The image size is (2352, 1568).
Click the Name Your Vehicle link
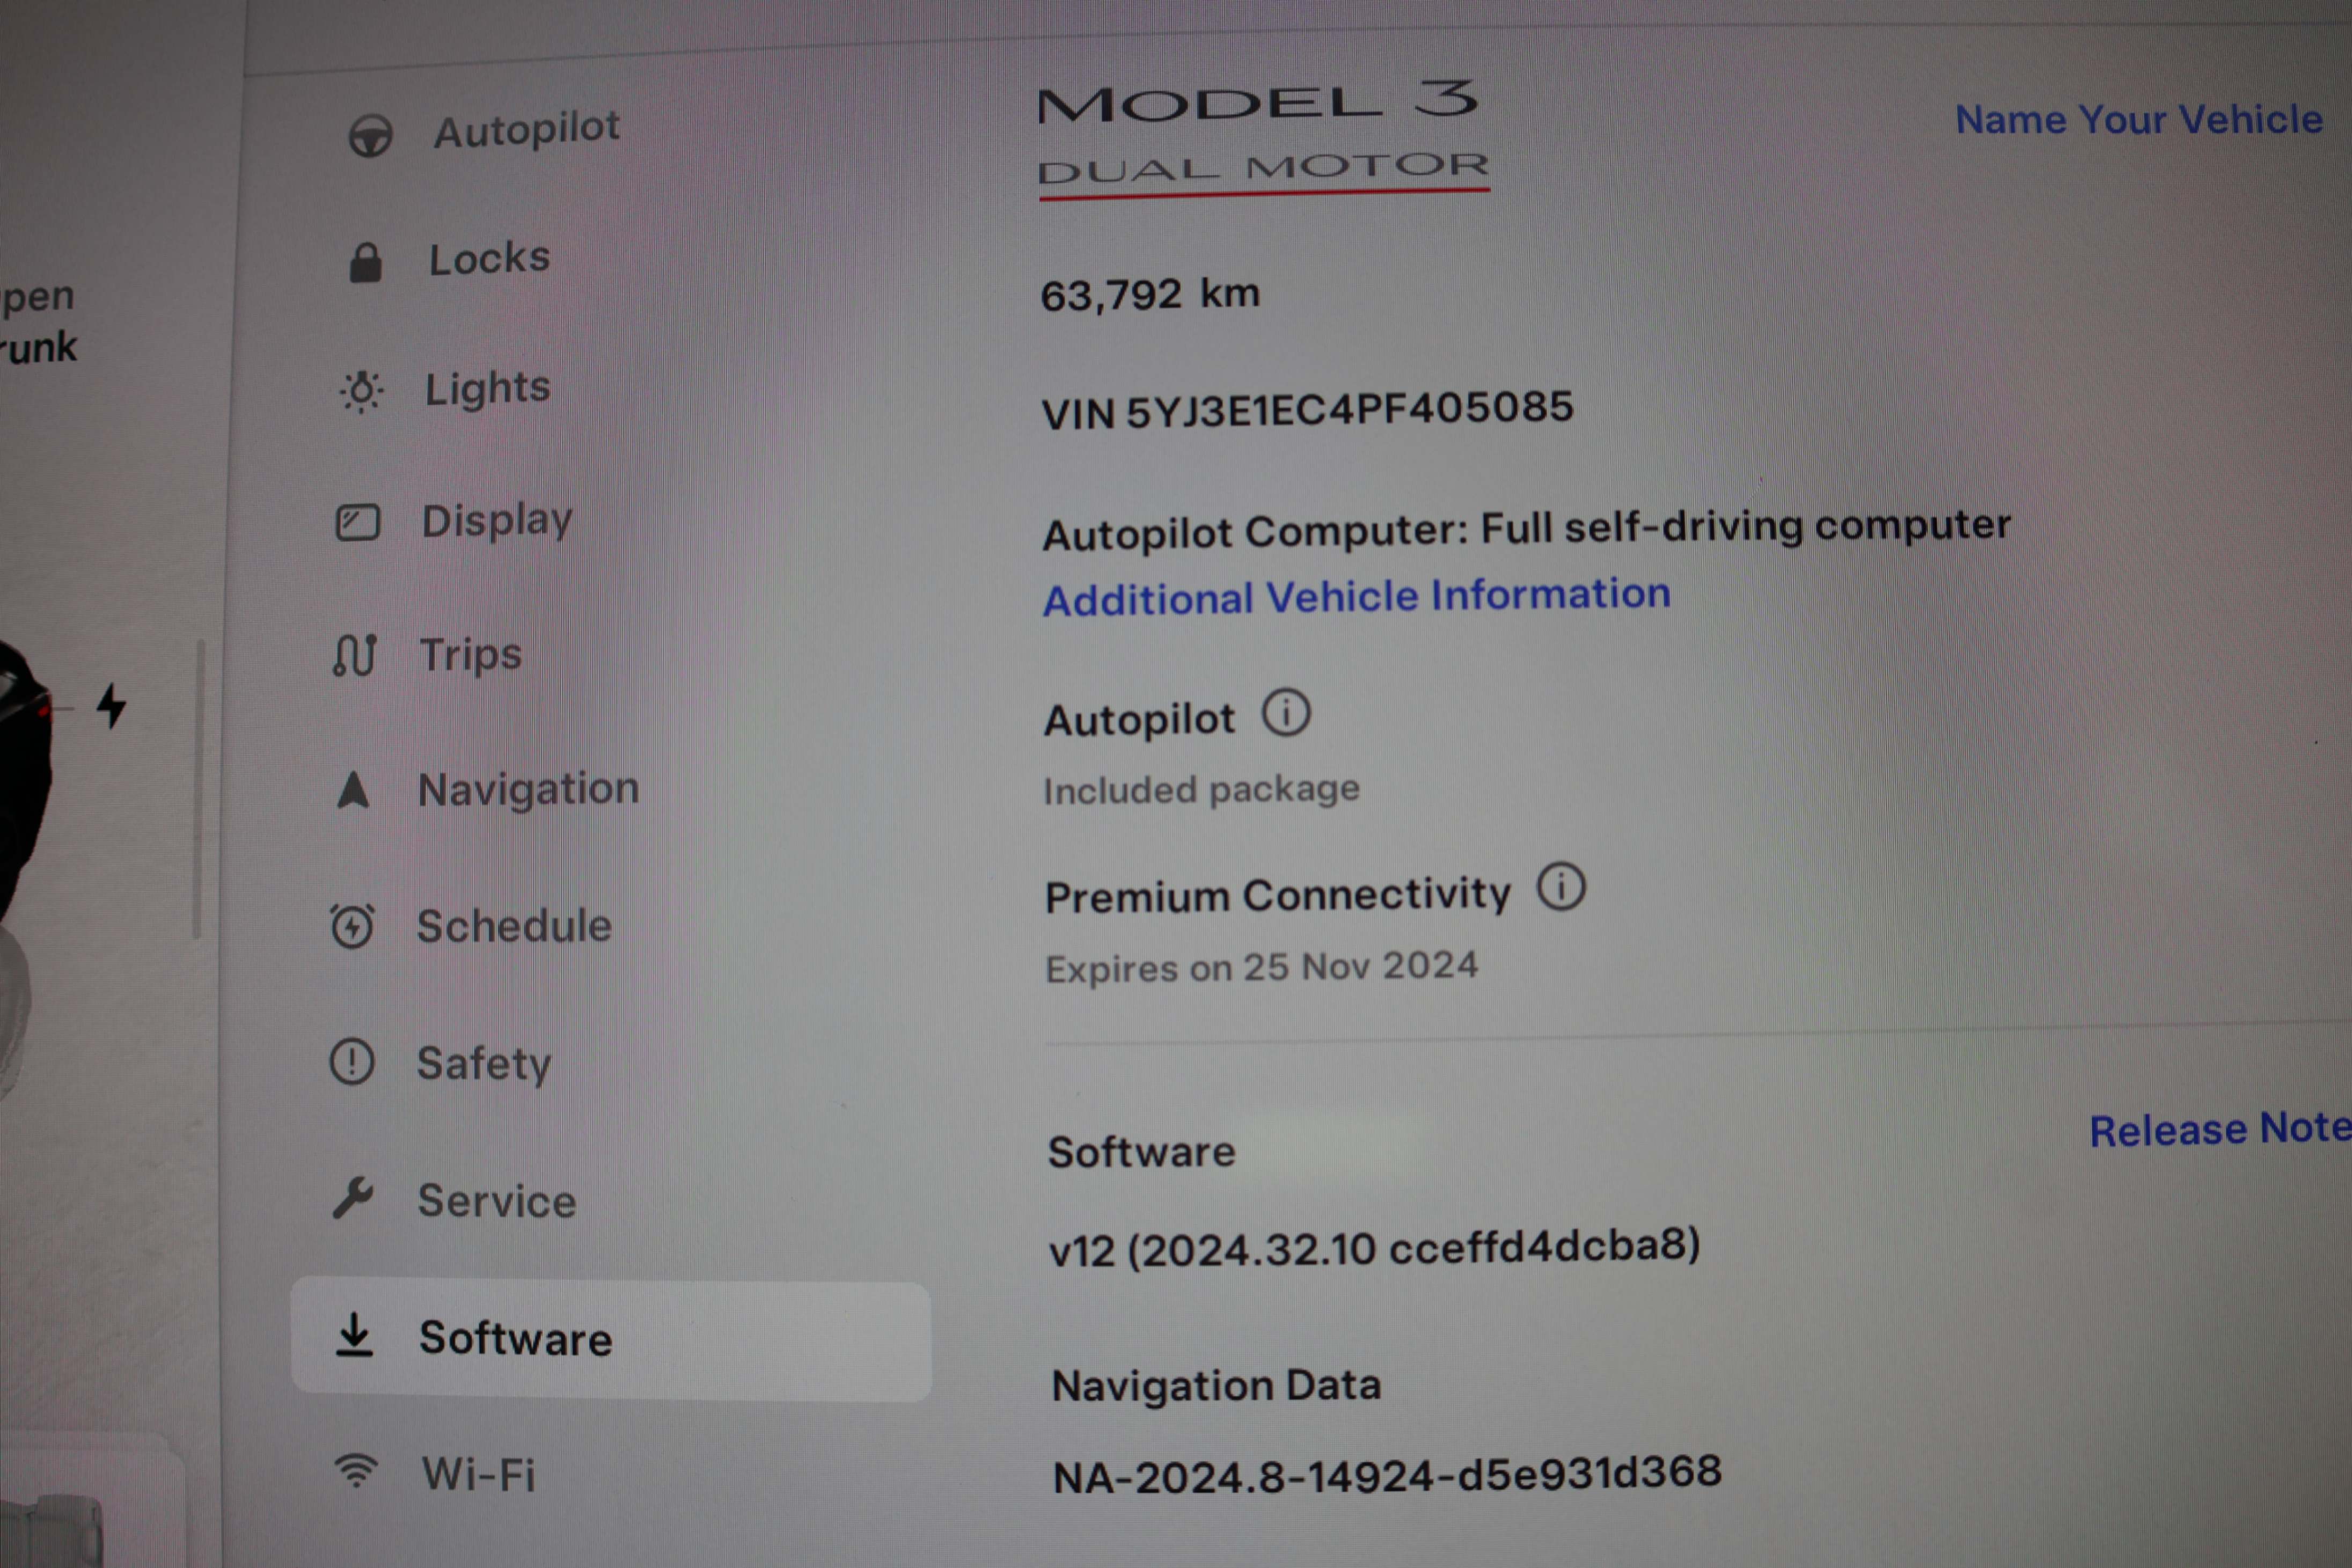point(2139,119)
